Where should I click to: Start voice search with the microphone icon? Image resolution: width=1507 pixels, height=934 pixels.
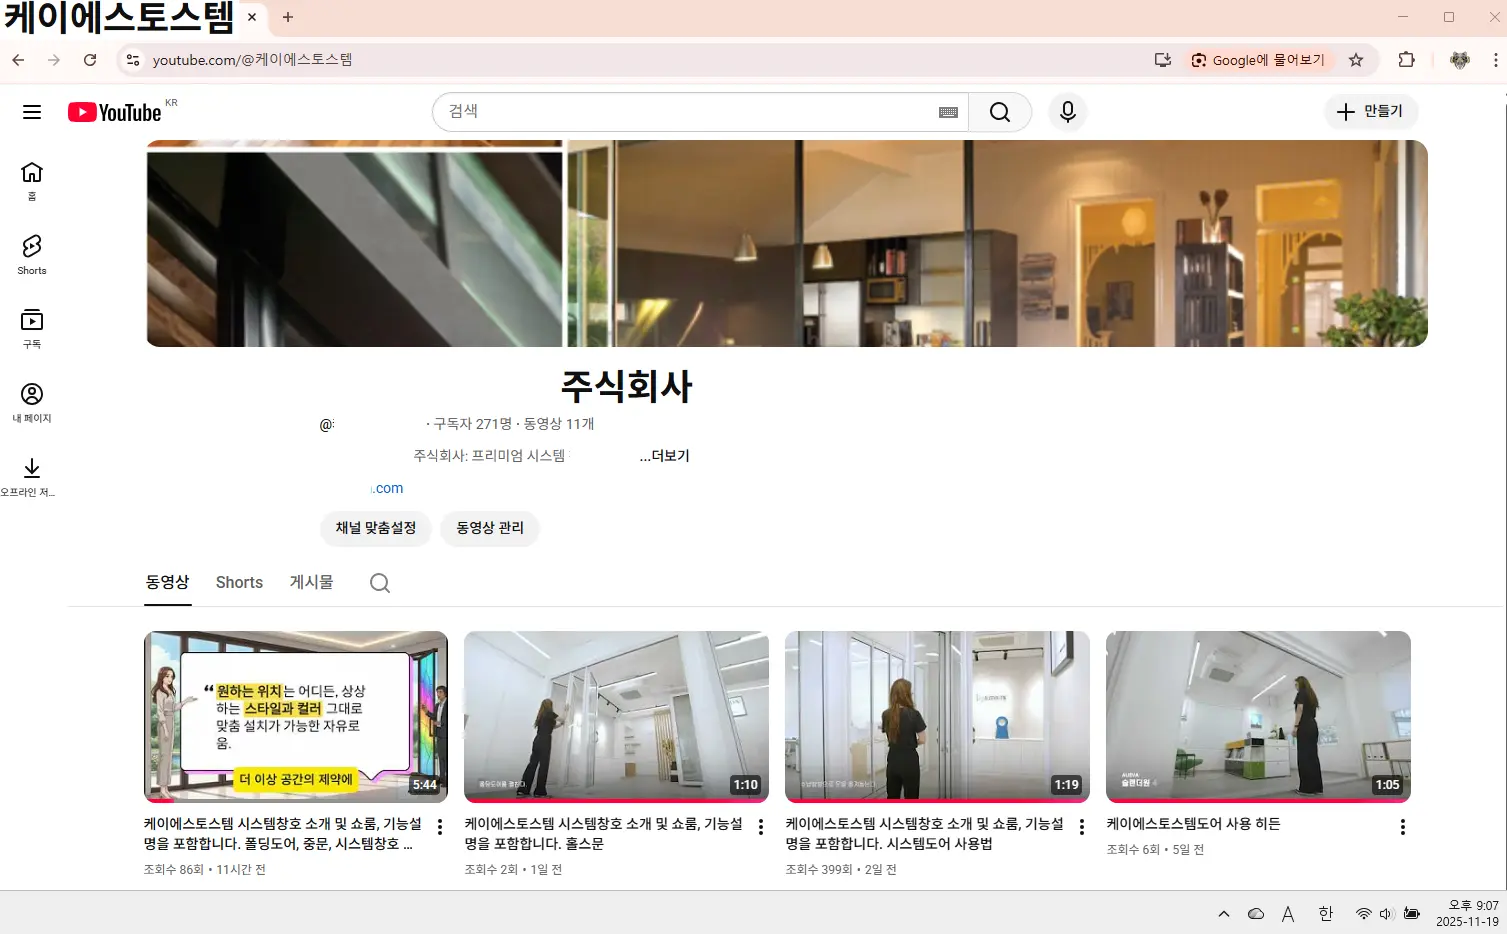pos(1067,111)
